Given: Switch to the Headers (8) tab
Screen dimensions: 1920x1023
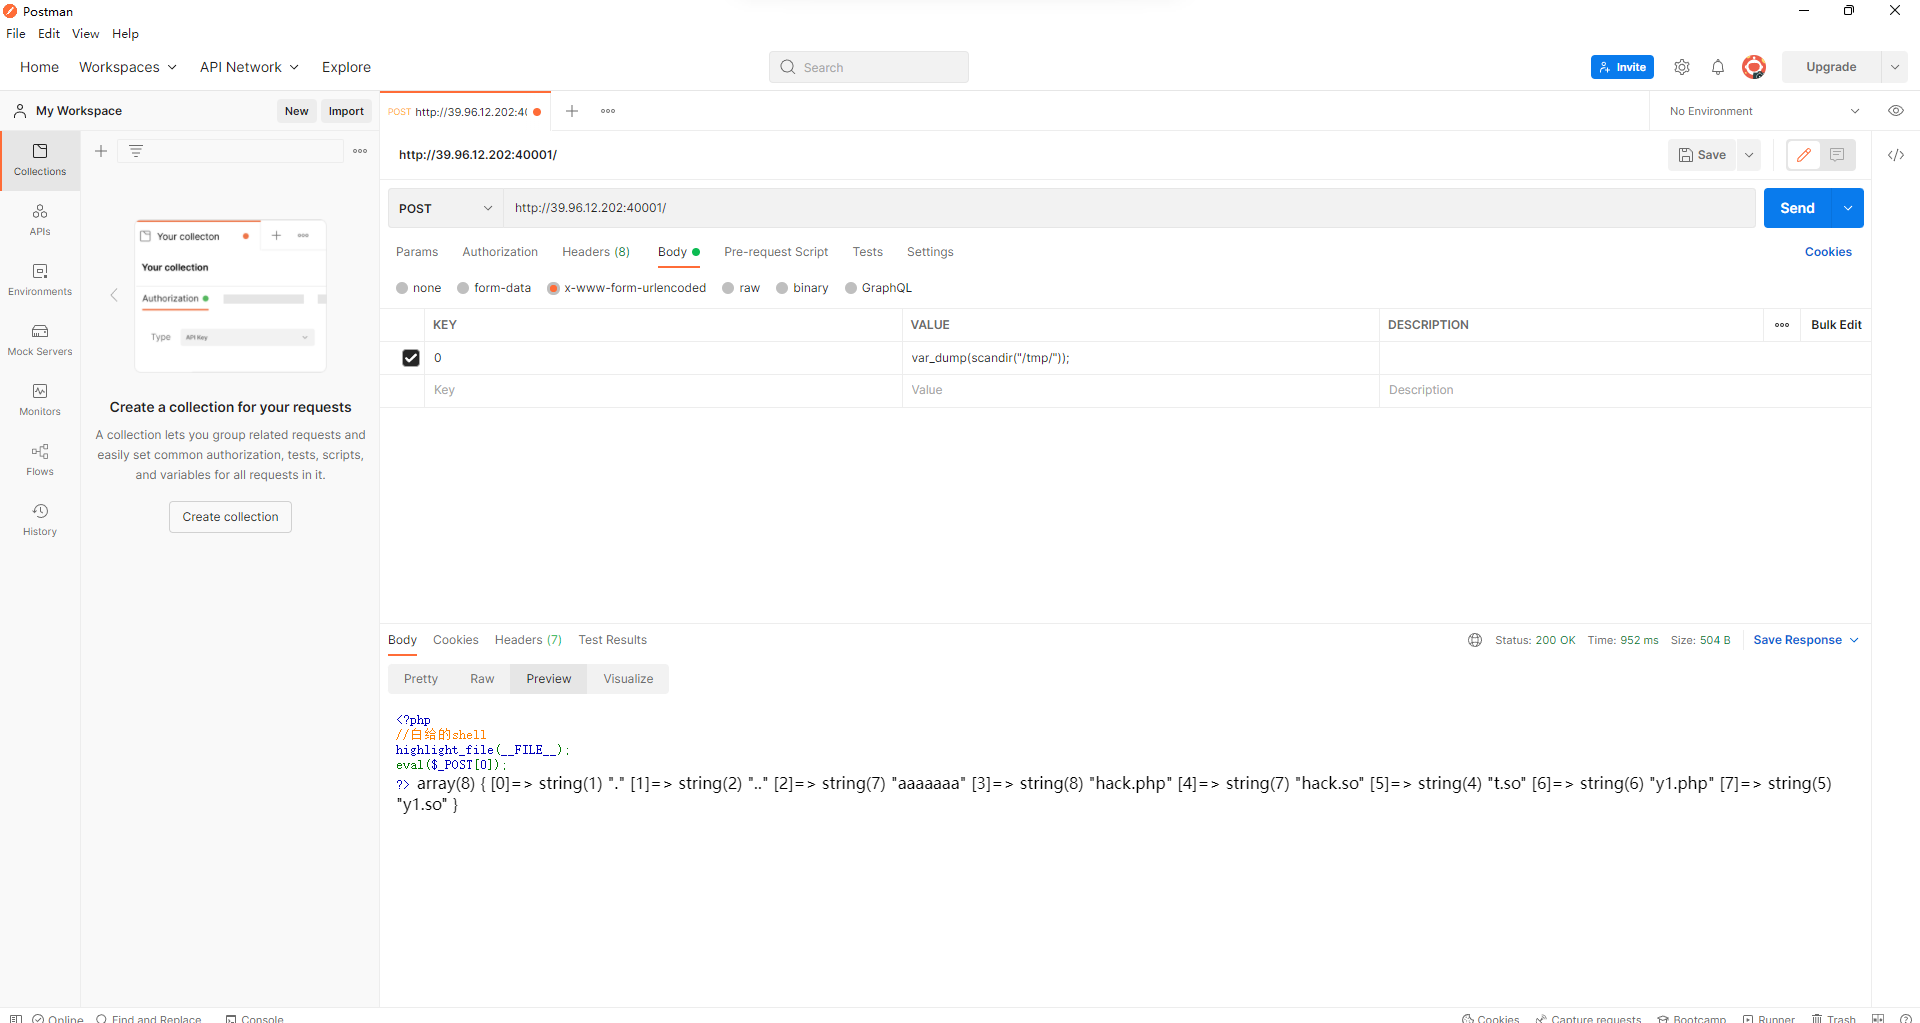Looking at the screenshot, I should click(596, 252).
